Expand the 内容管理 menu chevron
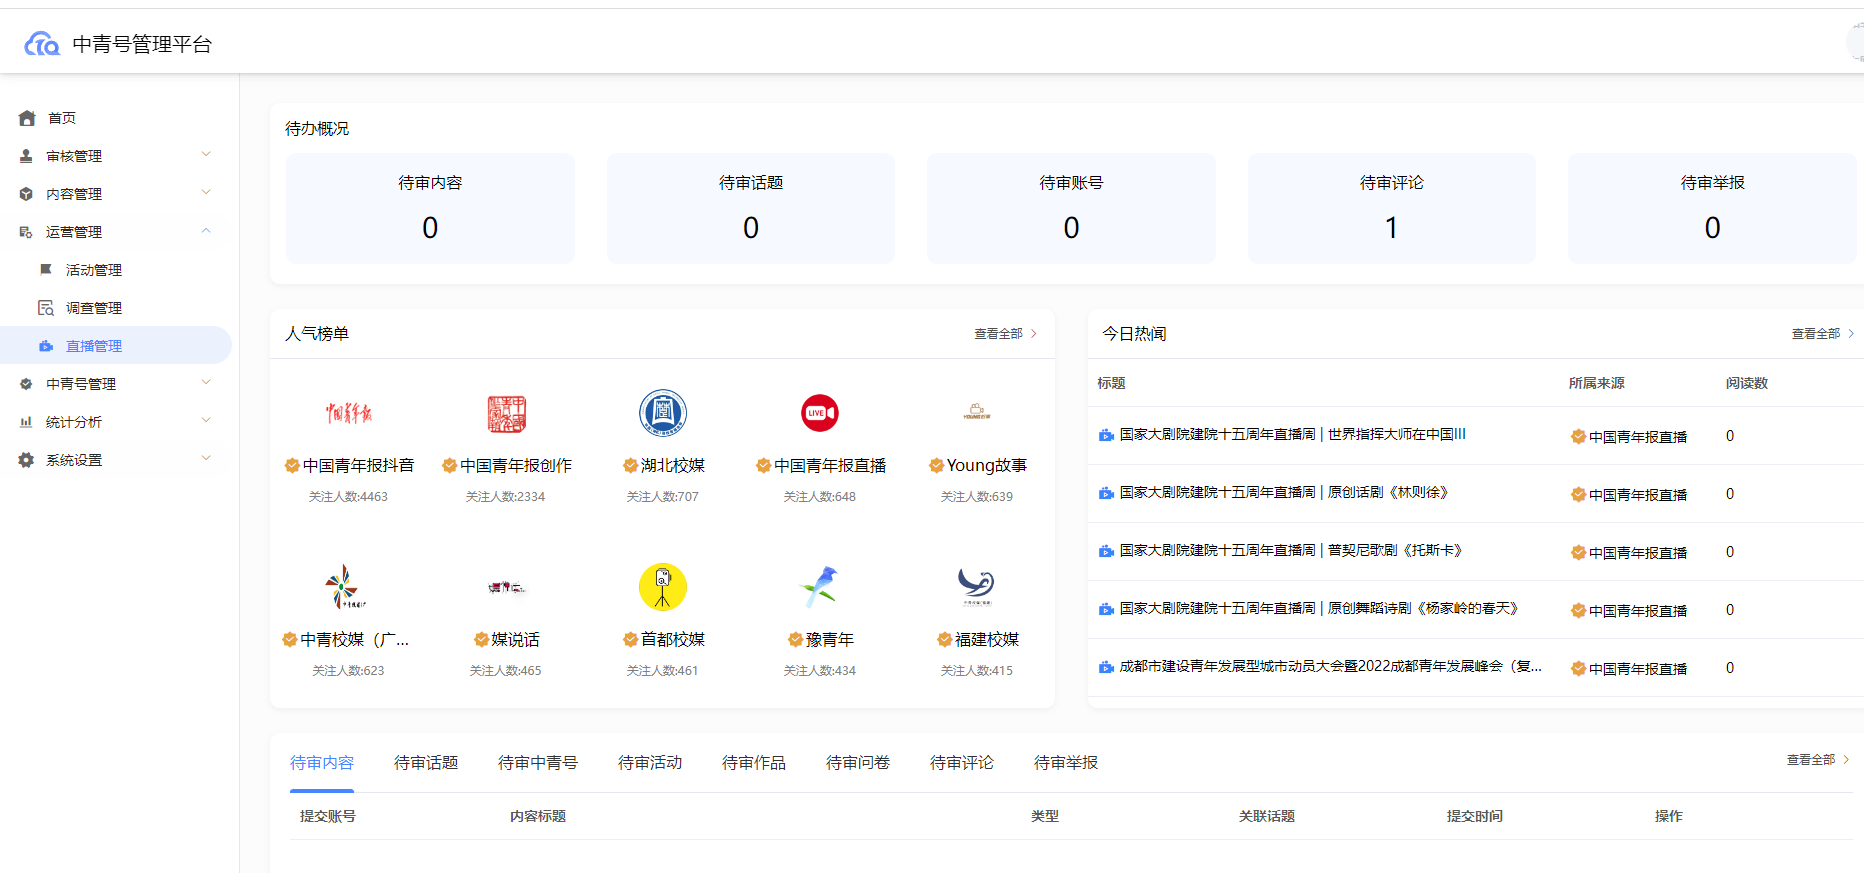1864x873 pixels. point(206,192)
